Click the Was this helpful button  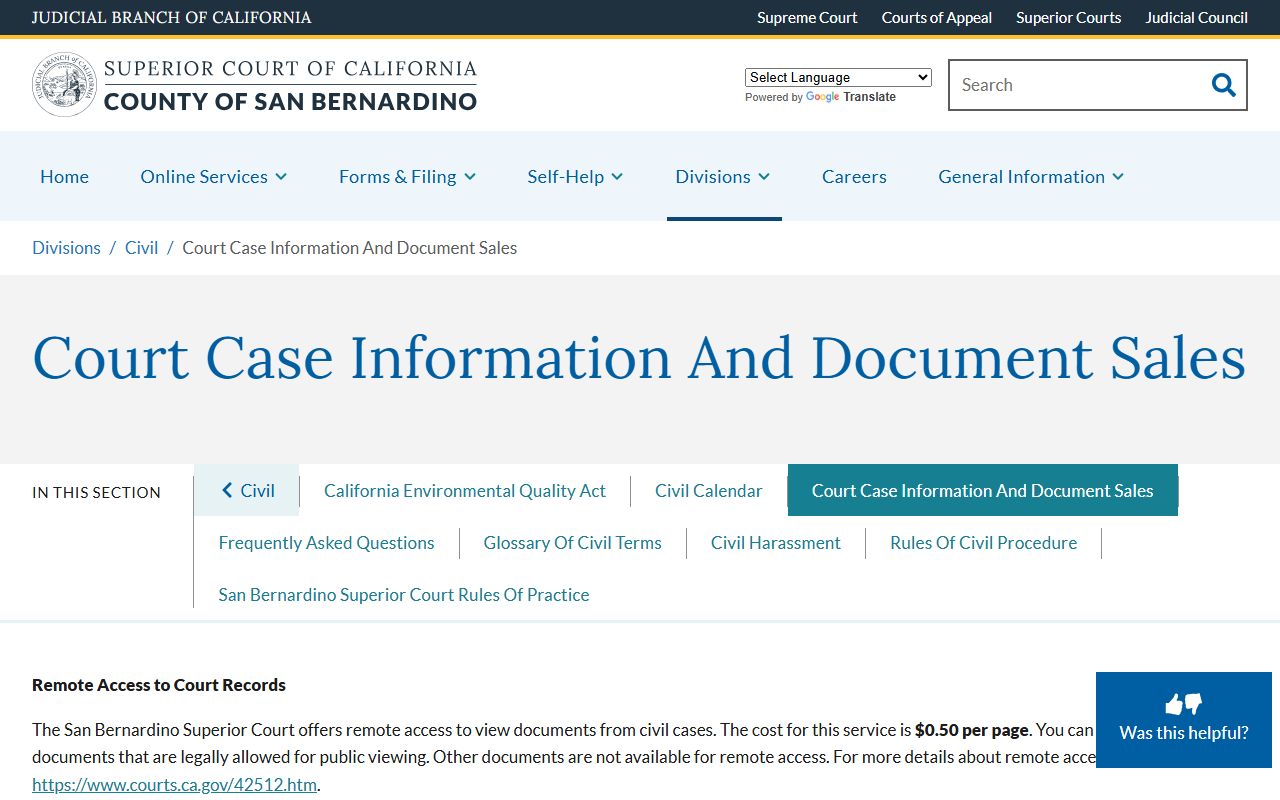(1184, 720)
